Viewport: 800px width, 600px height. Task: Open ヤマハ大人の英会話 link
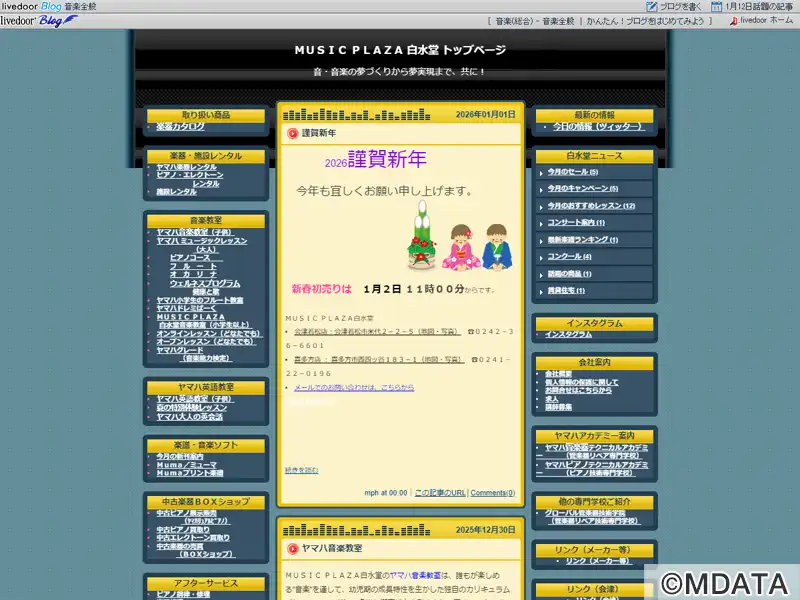(189, 416)
